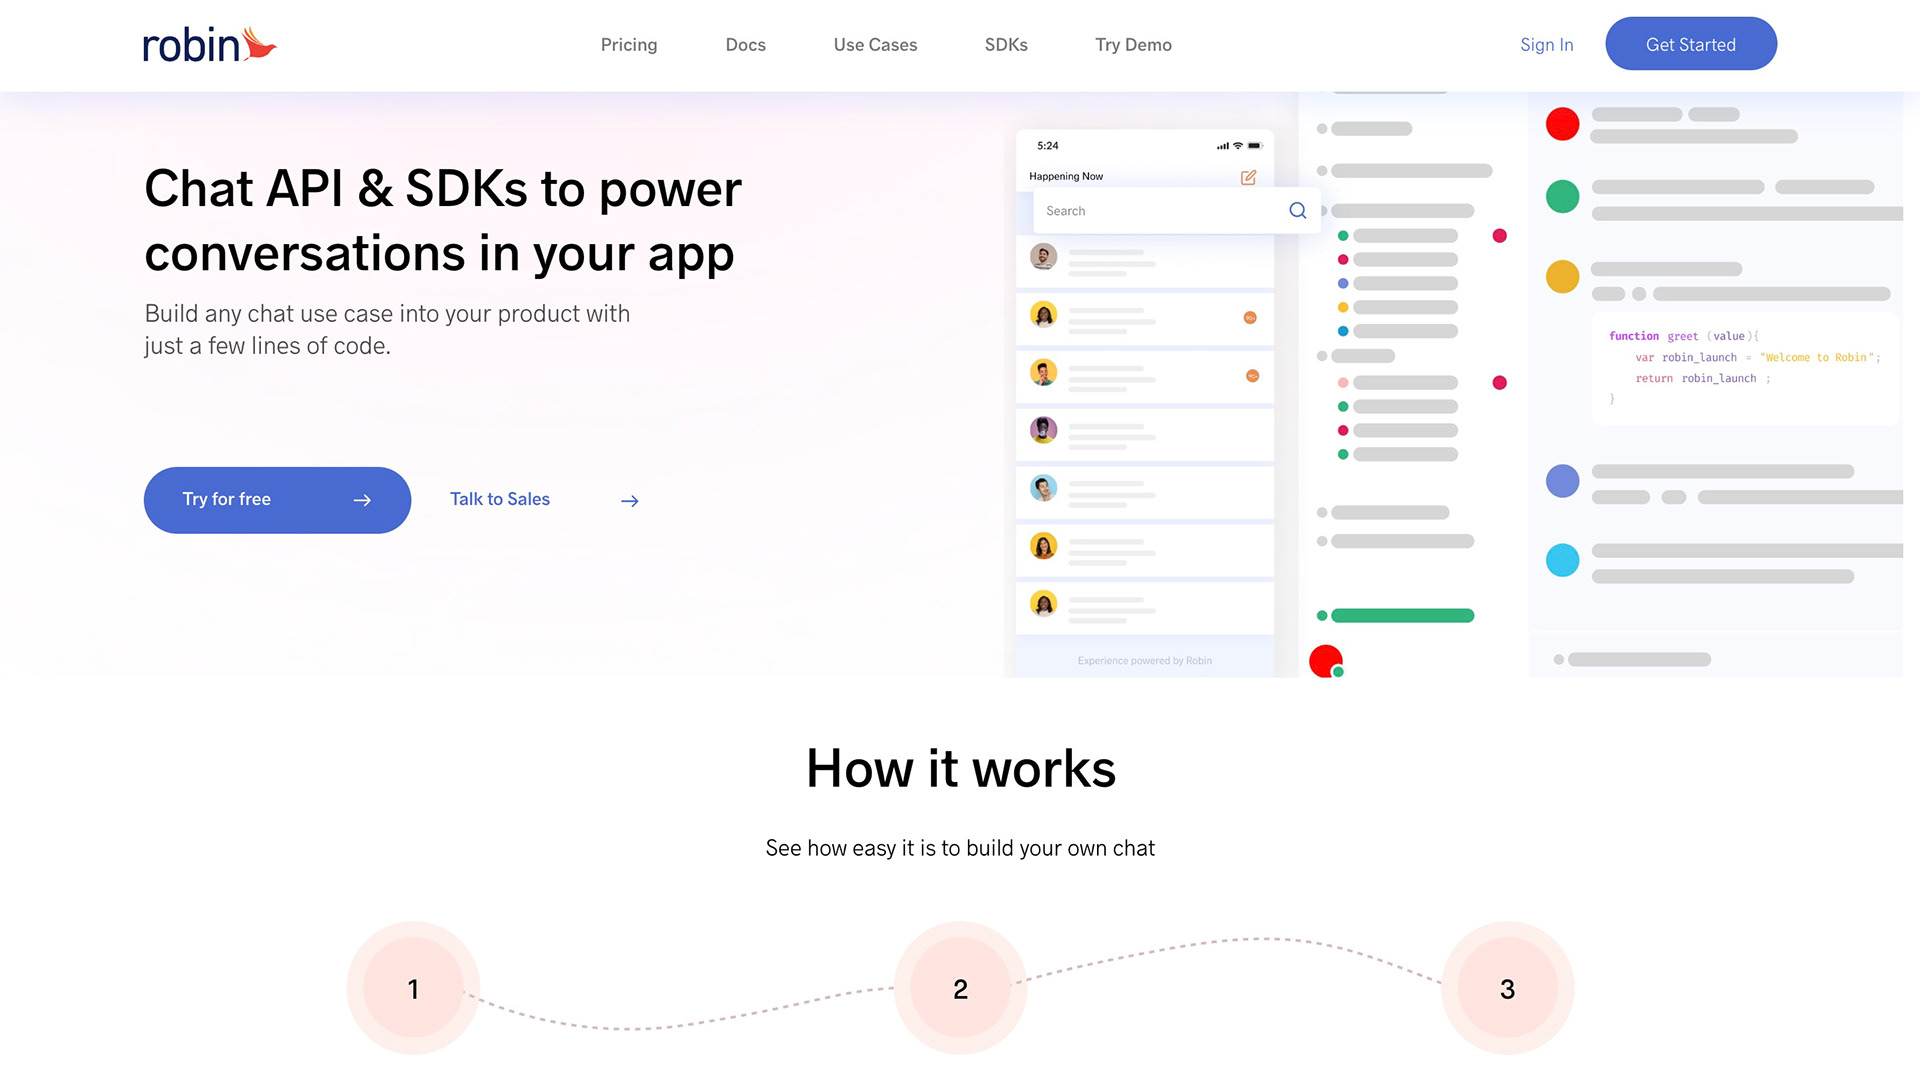This screenshot has height=1083, width=1920.
Task: Click the arrow inside Try for free button
Action: [x=362, y=500]
